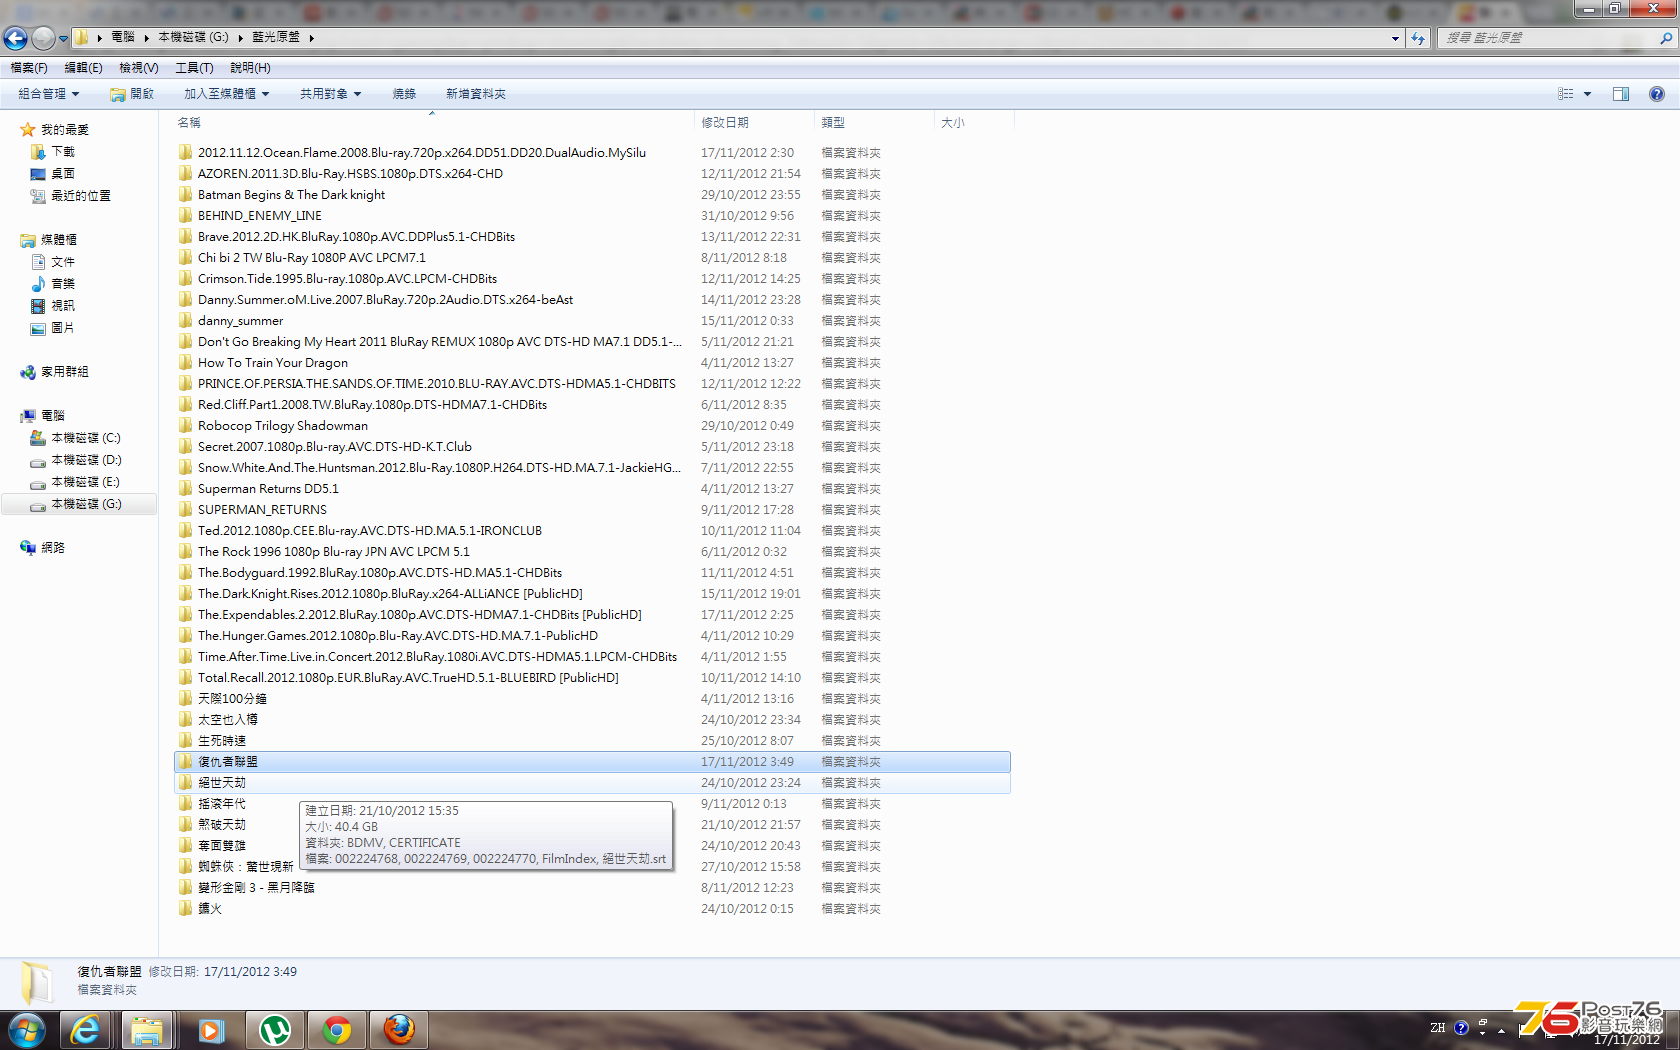Viewport: 1680px width, 1050px height.
Task: Select drive 本機磁碟 (G:)
Action: pyautogui.click(x=76, y=504)
